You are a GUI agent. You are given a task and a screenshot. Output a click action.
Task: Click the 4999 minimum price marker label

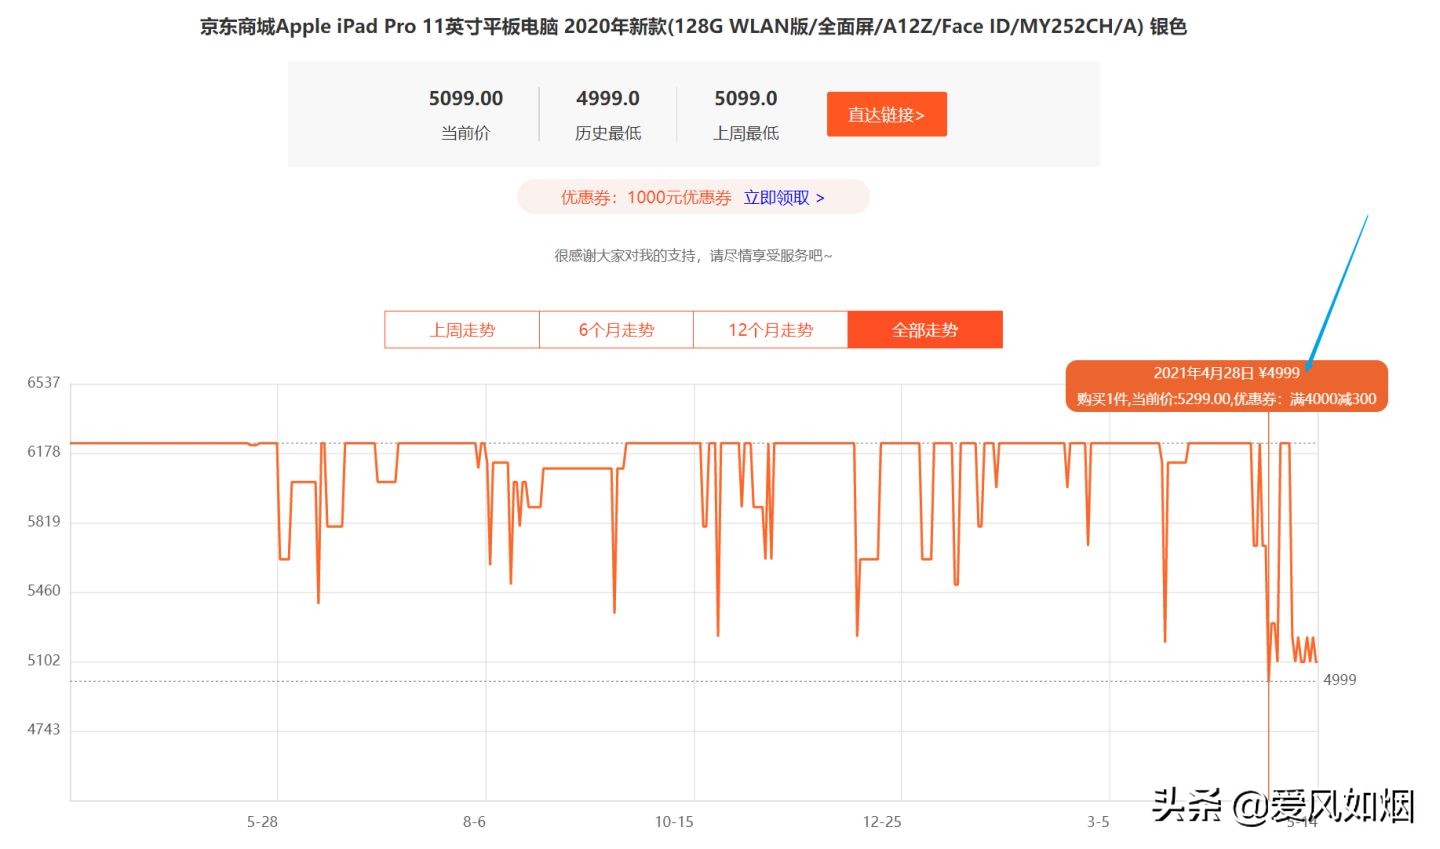[1340, 680]
